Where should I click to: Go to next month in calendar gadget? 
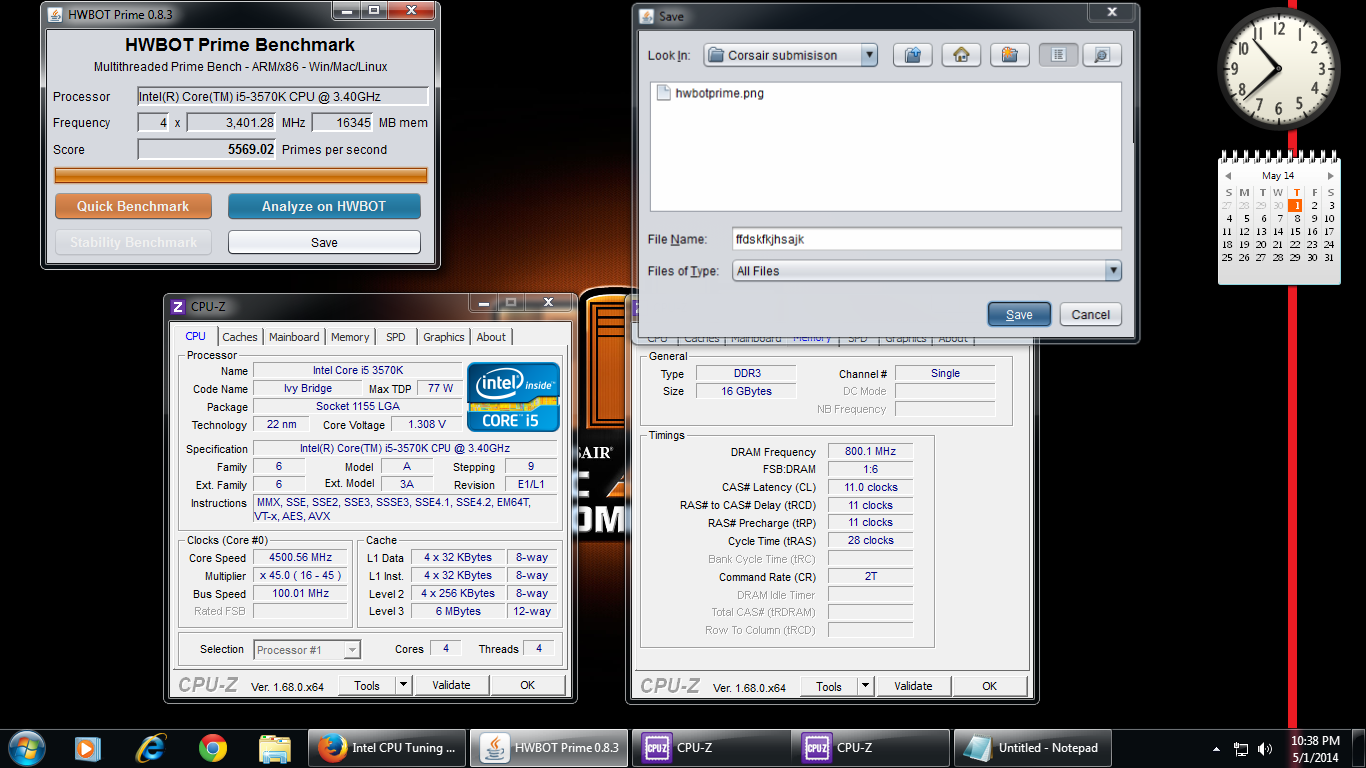pos(1330,175)
